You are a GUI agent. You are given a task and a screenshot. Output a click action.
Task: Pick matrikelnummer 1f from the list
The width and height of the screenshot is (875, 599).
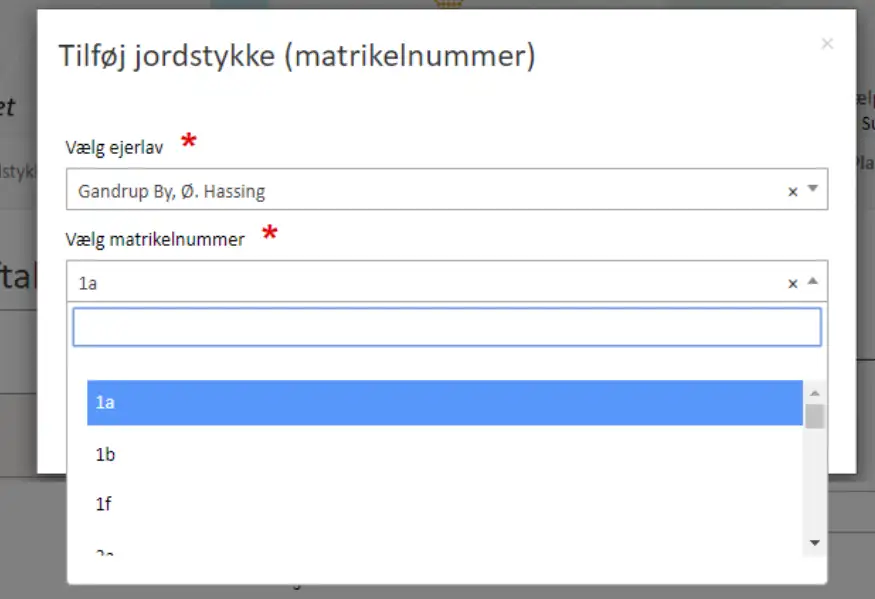[444, 504]
